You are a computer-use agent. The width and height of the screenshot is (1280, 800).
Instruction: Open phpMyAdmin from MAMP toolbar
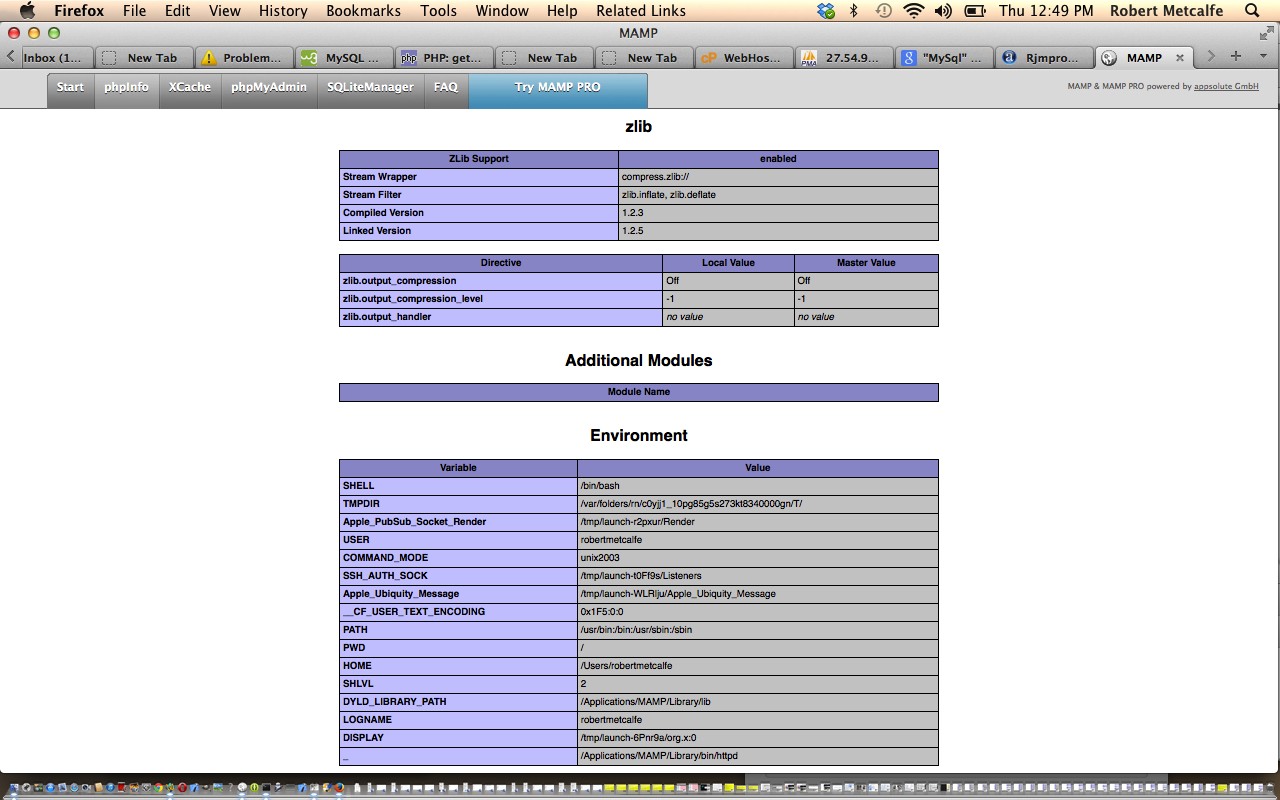[x=268, y=88]
